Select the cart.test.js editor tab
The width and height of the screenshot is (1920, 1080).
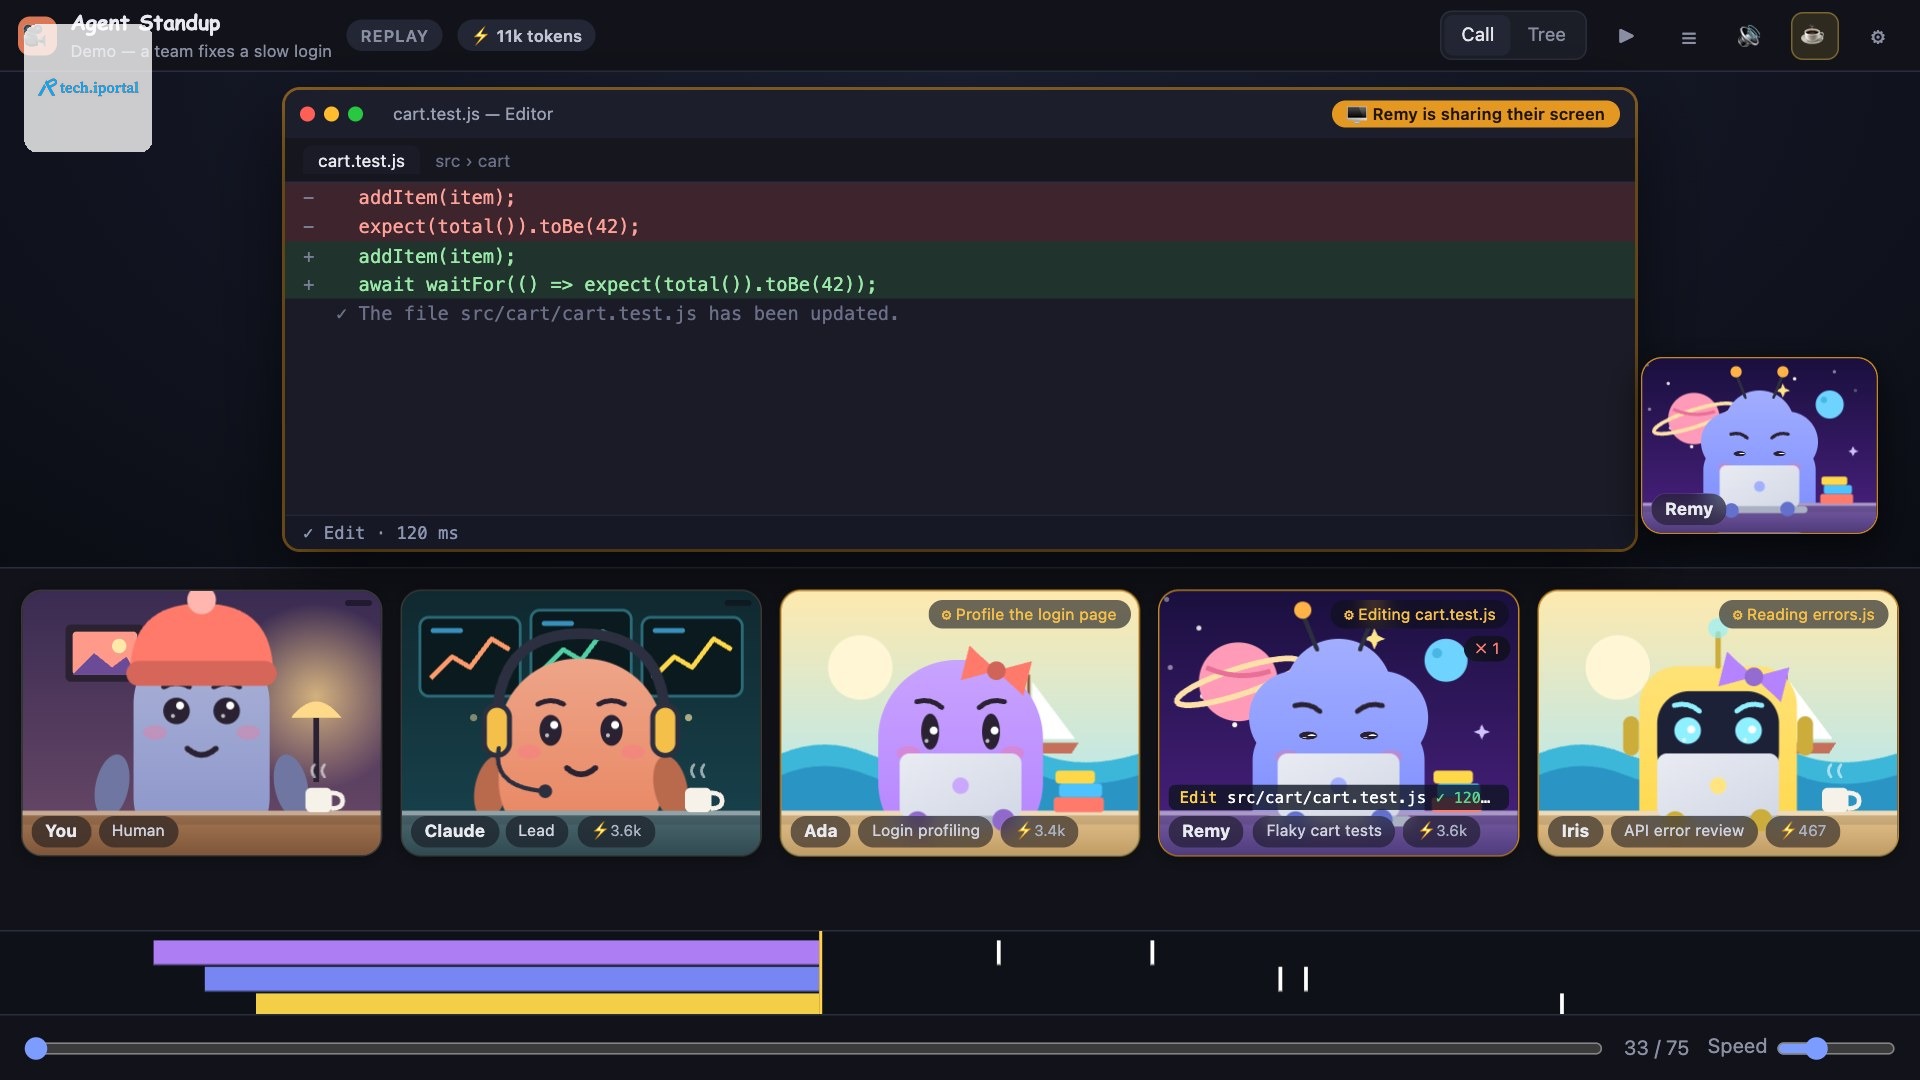click(361, 161)
